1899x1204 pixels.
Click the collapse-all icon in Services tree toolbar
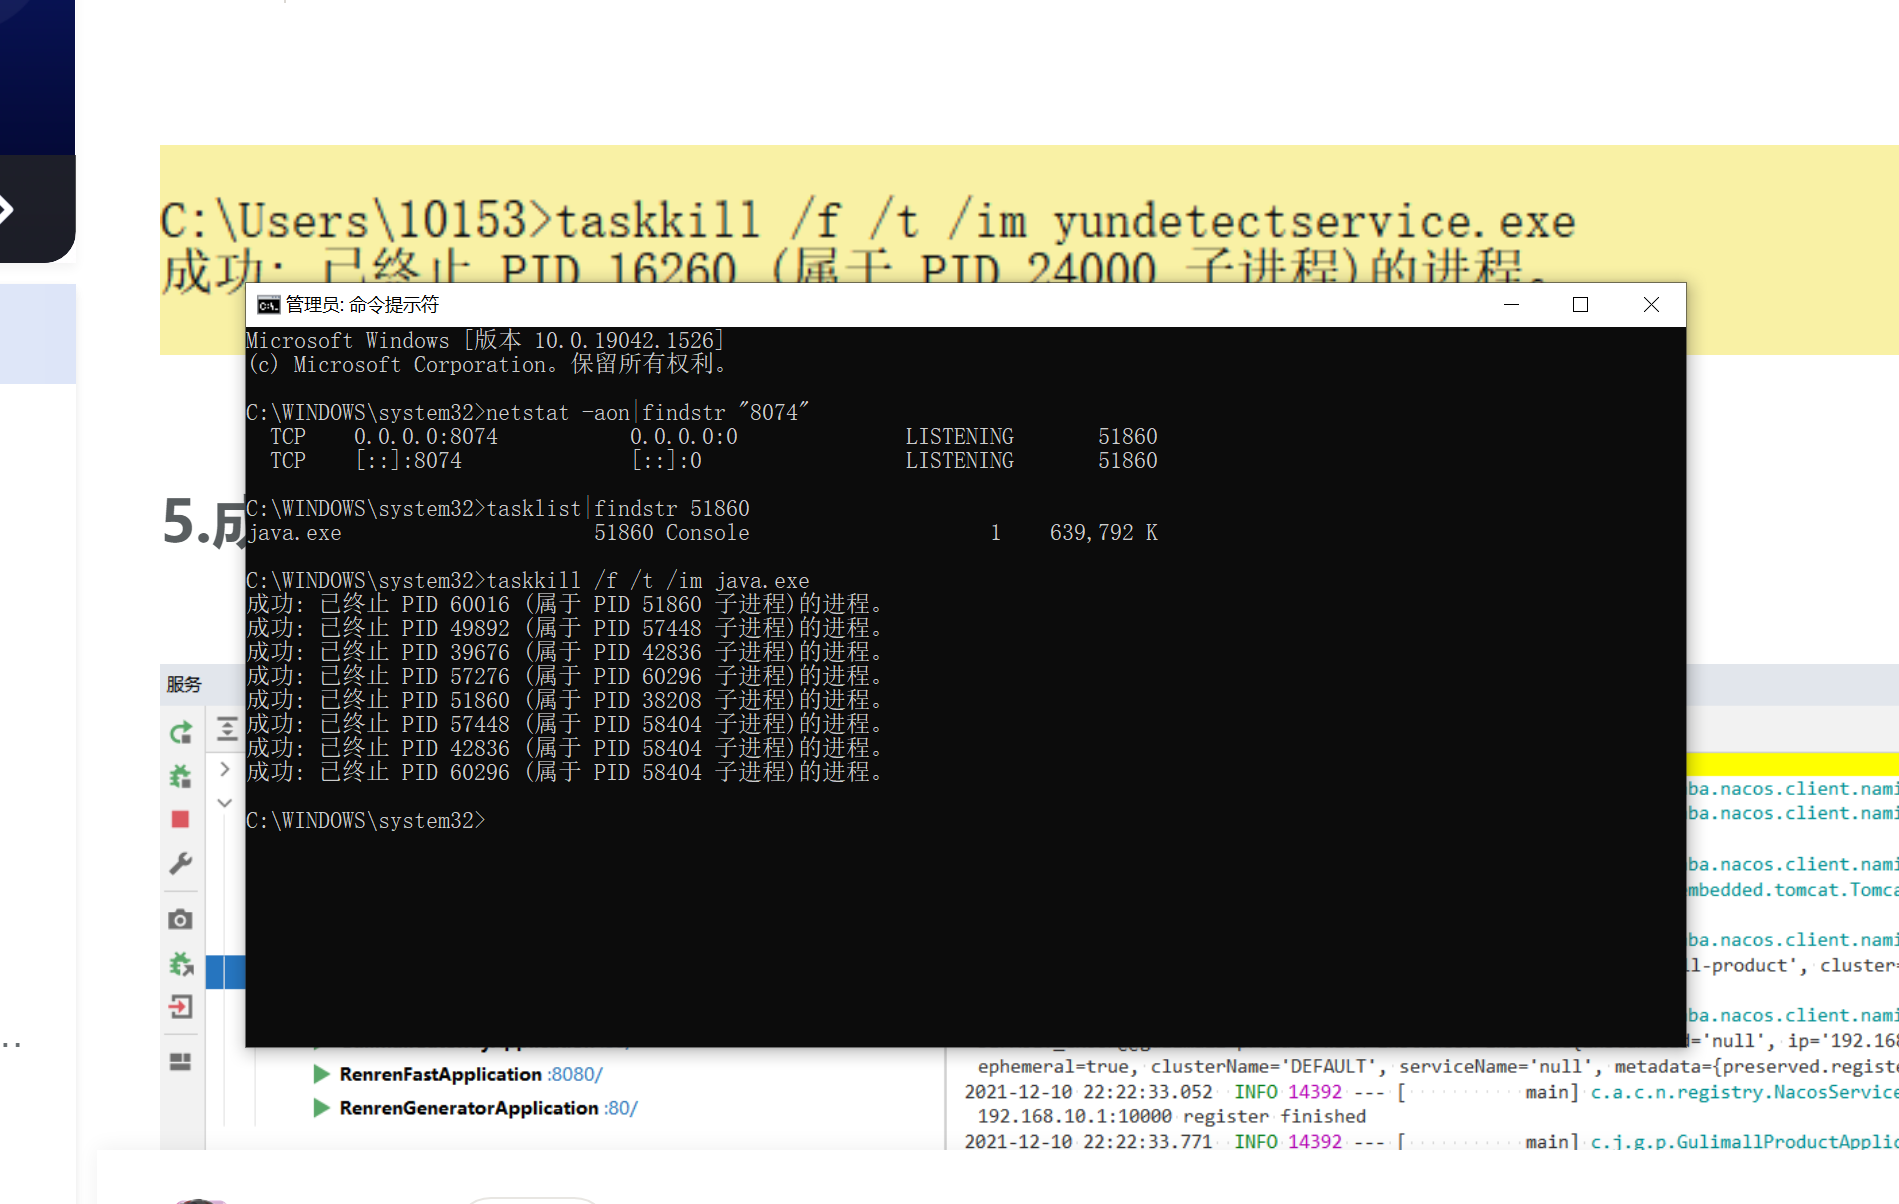[x=227, y=729]
